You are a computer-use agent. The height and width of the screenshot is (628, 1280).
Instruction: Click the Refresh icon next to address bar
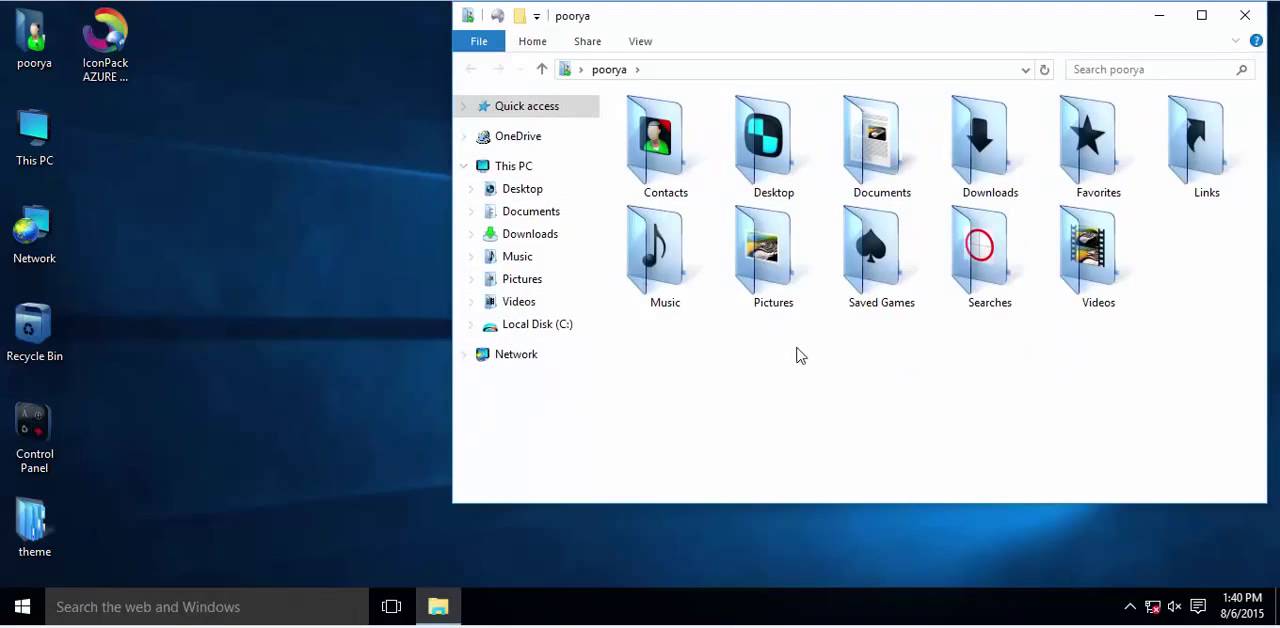tap(1044, 69)
